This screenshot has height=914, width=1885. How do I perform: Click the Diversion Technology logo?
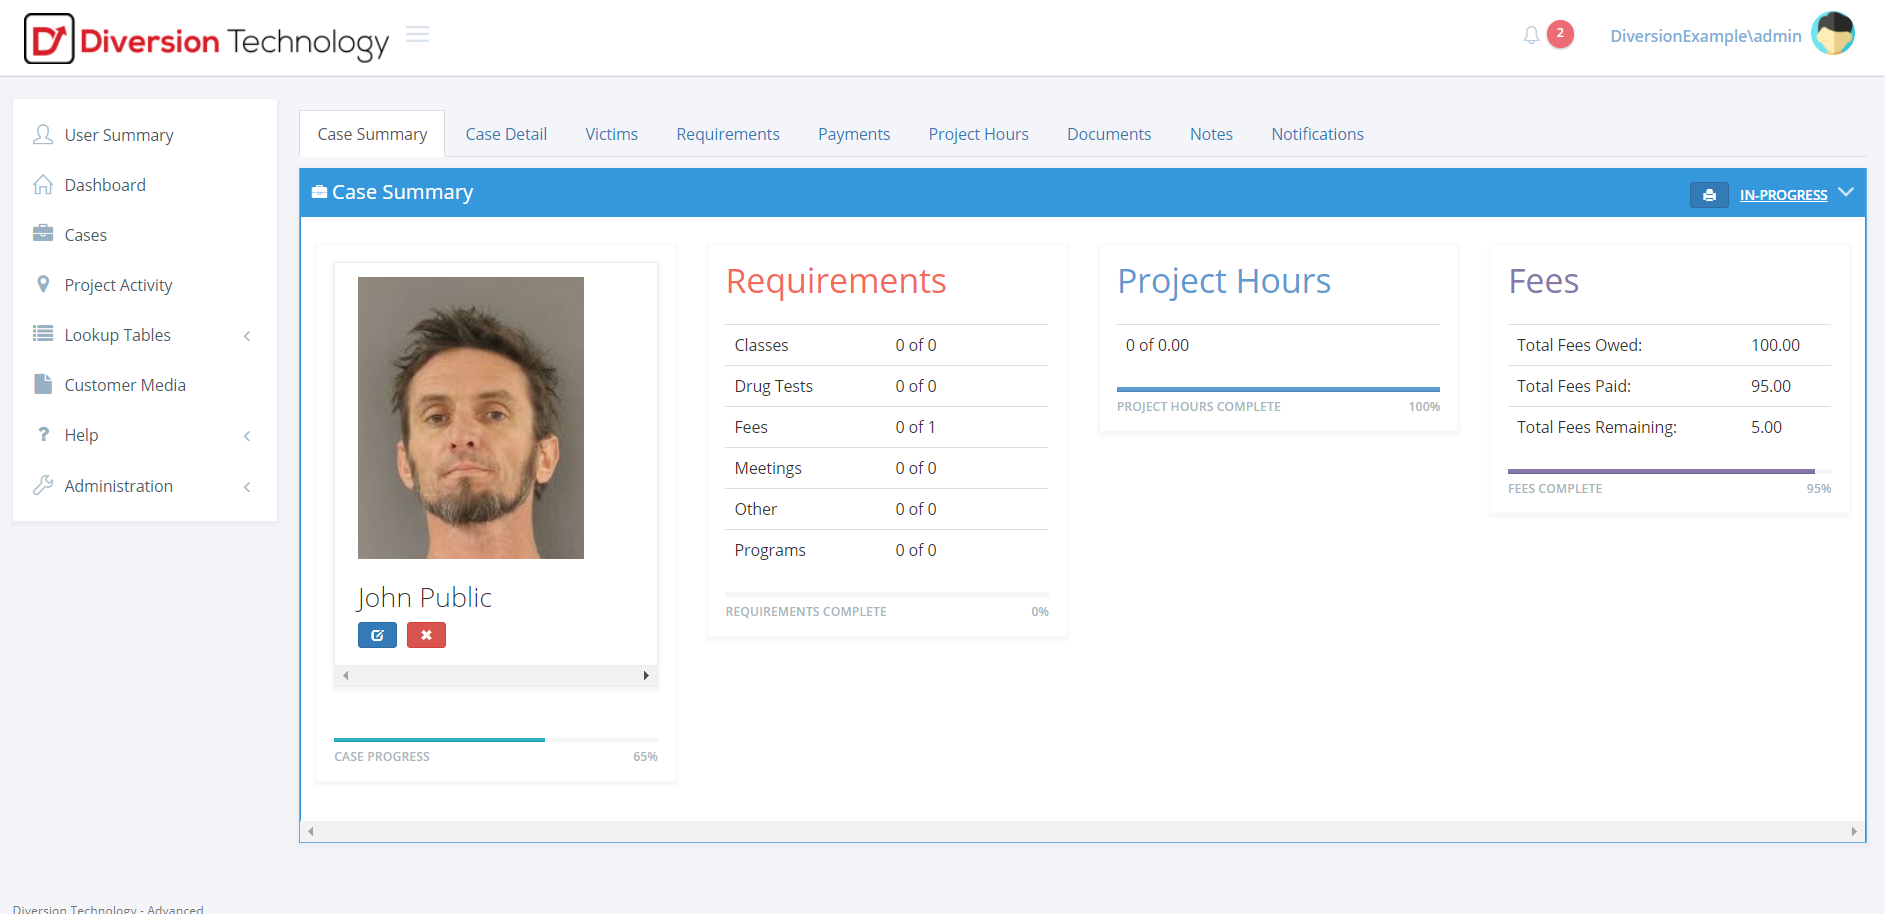coord(206,40)
